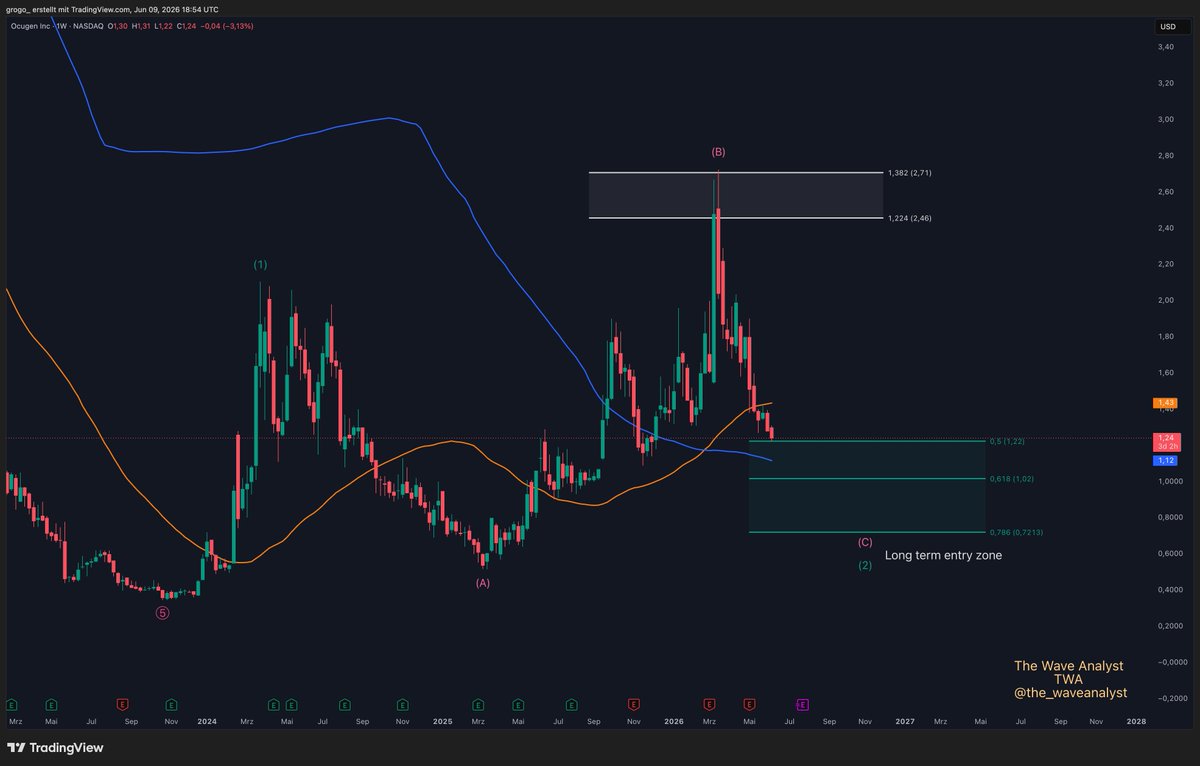This screenshot has height=766, width=1200.
Task: Click the @the_waveanalyst handle text
Action: click(x=1070, y=692)
